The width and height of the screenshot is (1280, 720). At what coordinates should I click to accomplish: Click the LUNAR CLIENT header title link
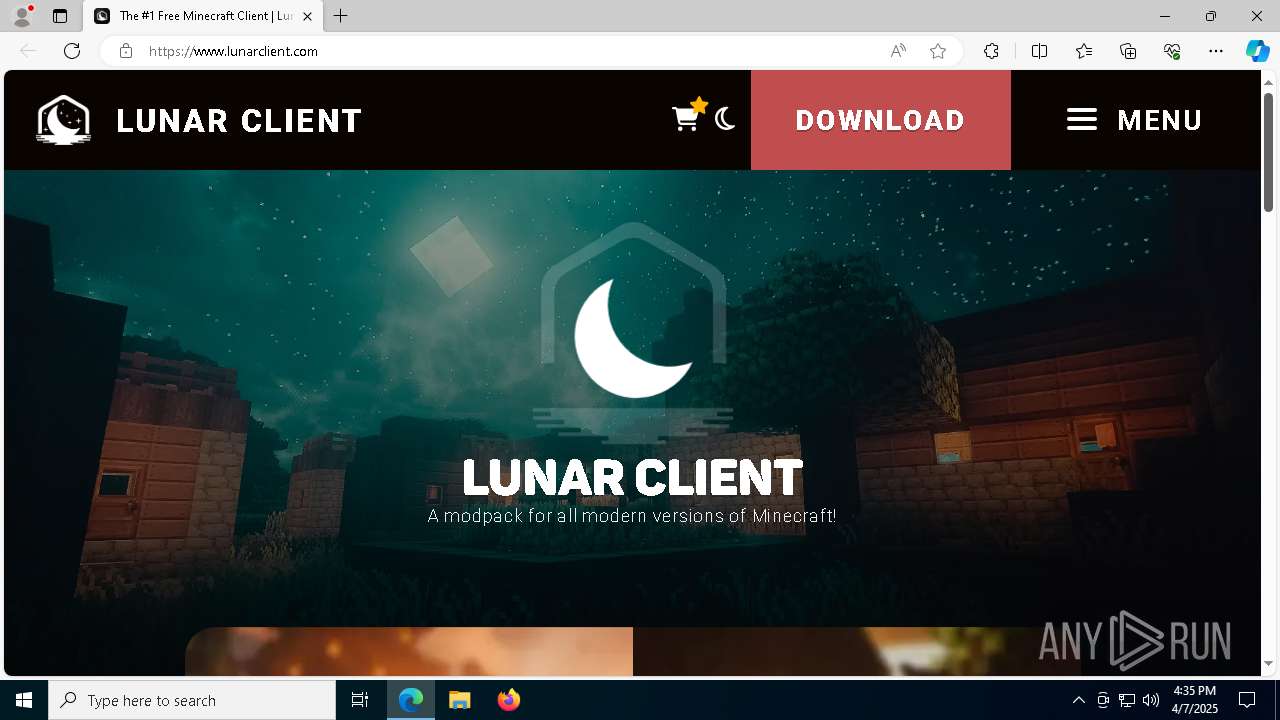(239, 121)
